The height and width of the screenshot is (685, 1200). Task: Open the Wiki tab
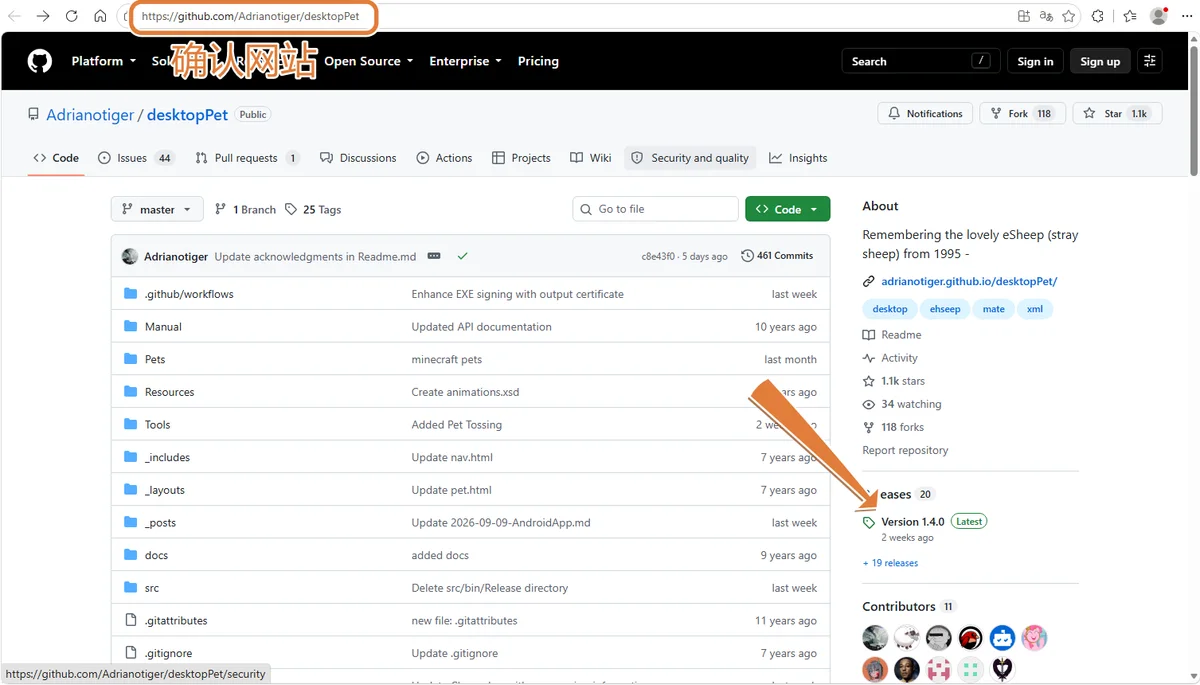[x=590, y=158]
